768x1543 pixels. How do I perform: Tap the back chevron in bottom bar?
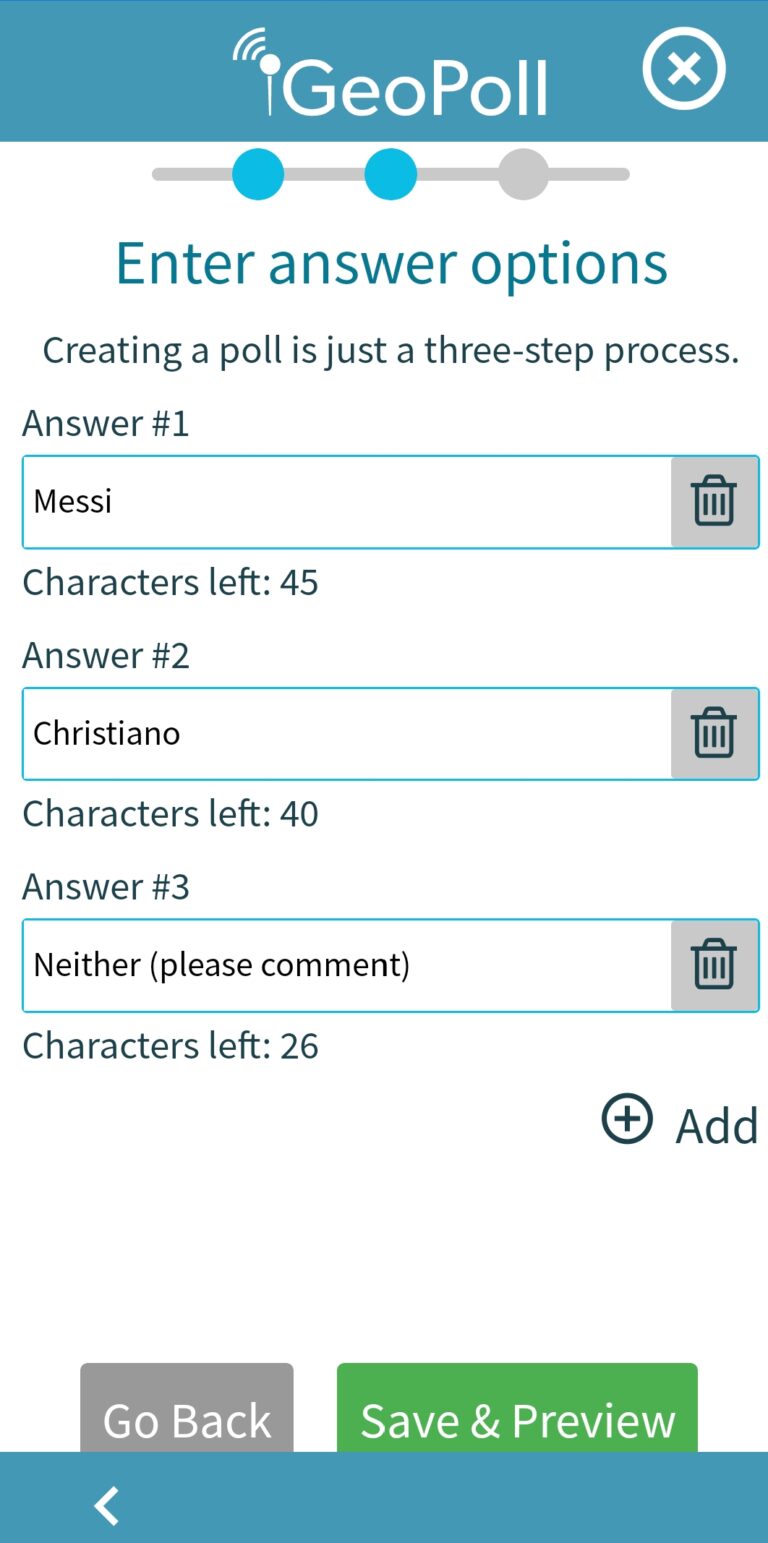(107, 1505)
